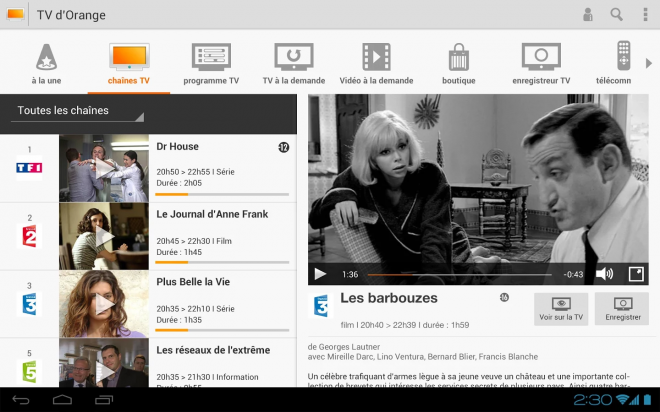Image resolution: width=660 pixels, height=412 pixels.
Task: Tap the age 16 rating badge
Action: 504,298
